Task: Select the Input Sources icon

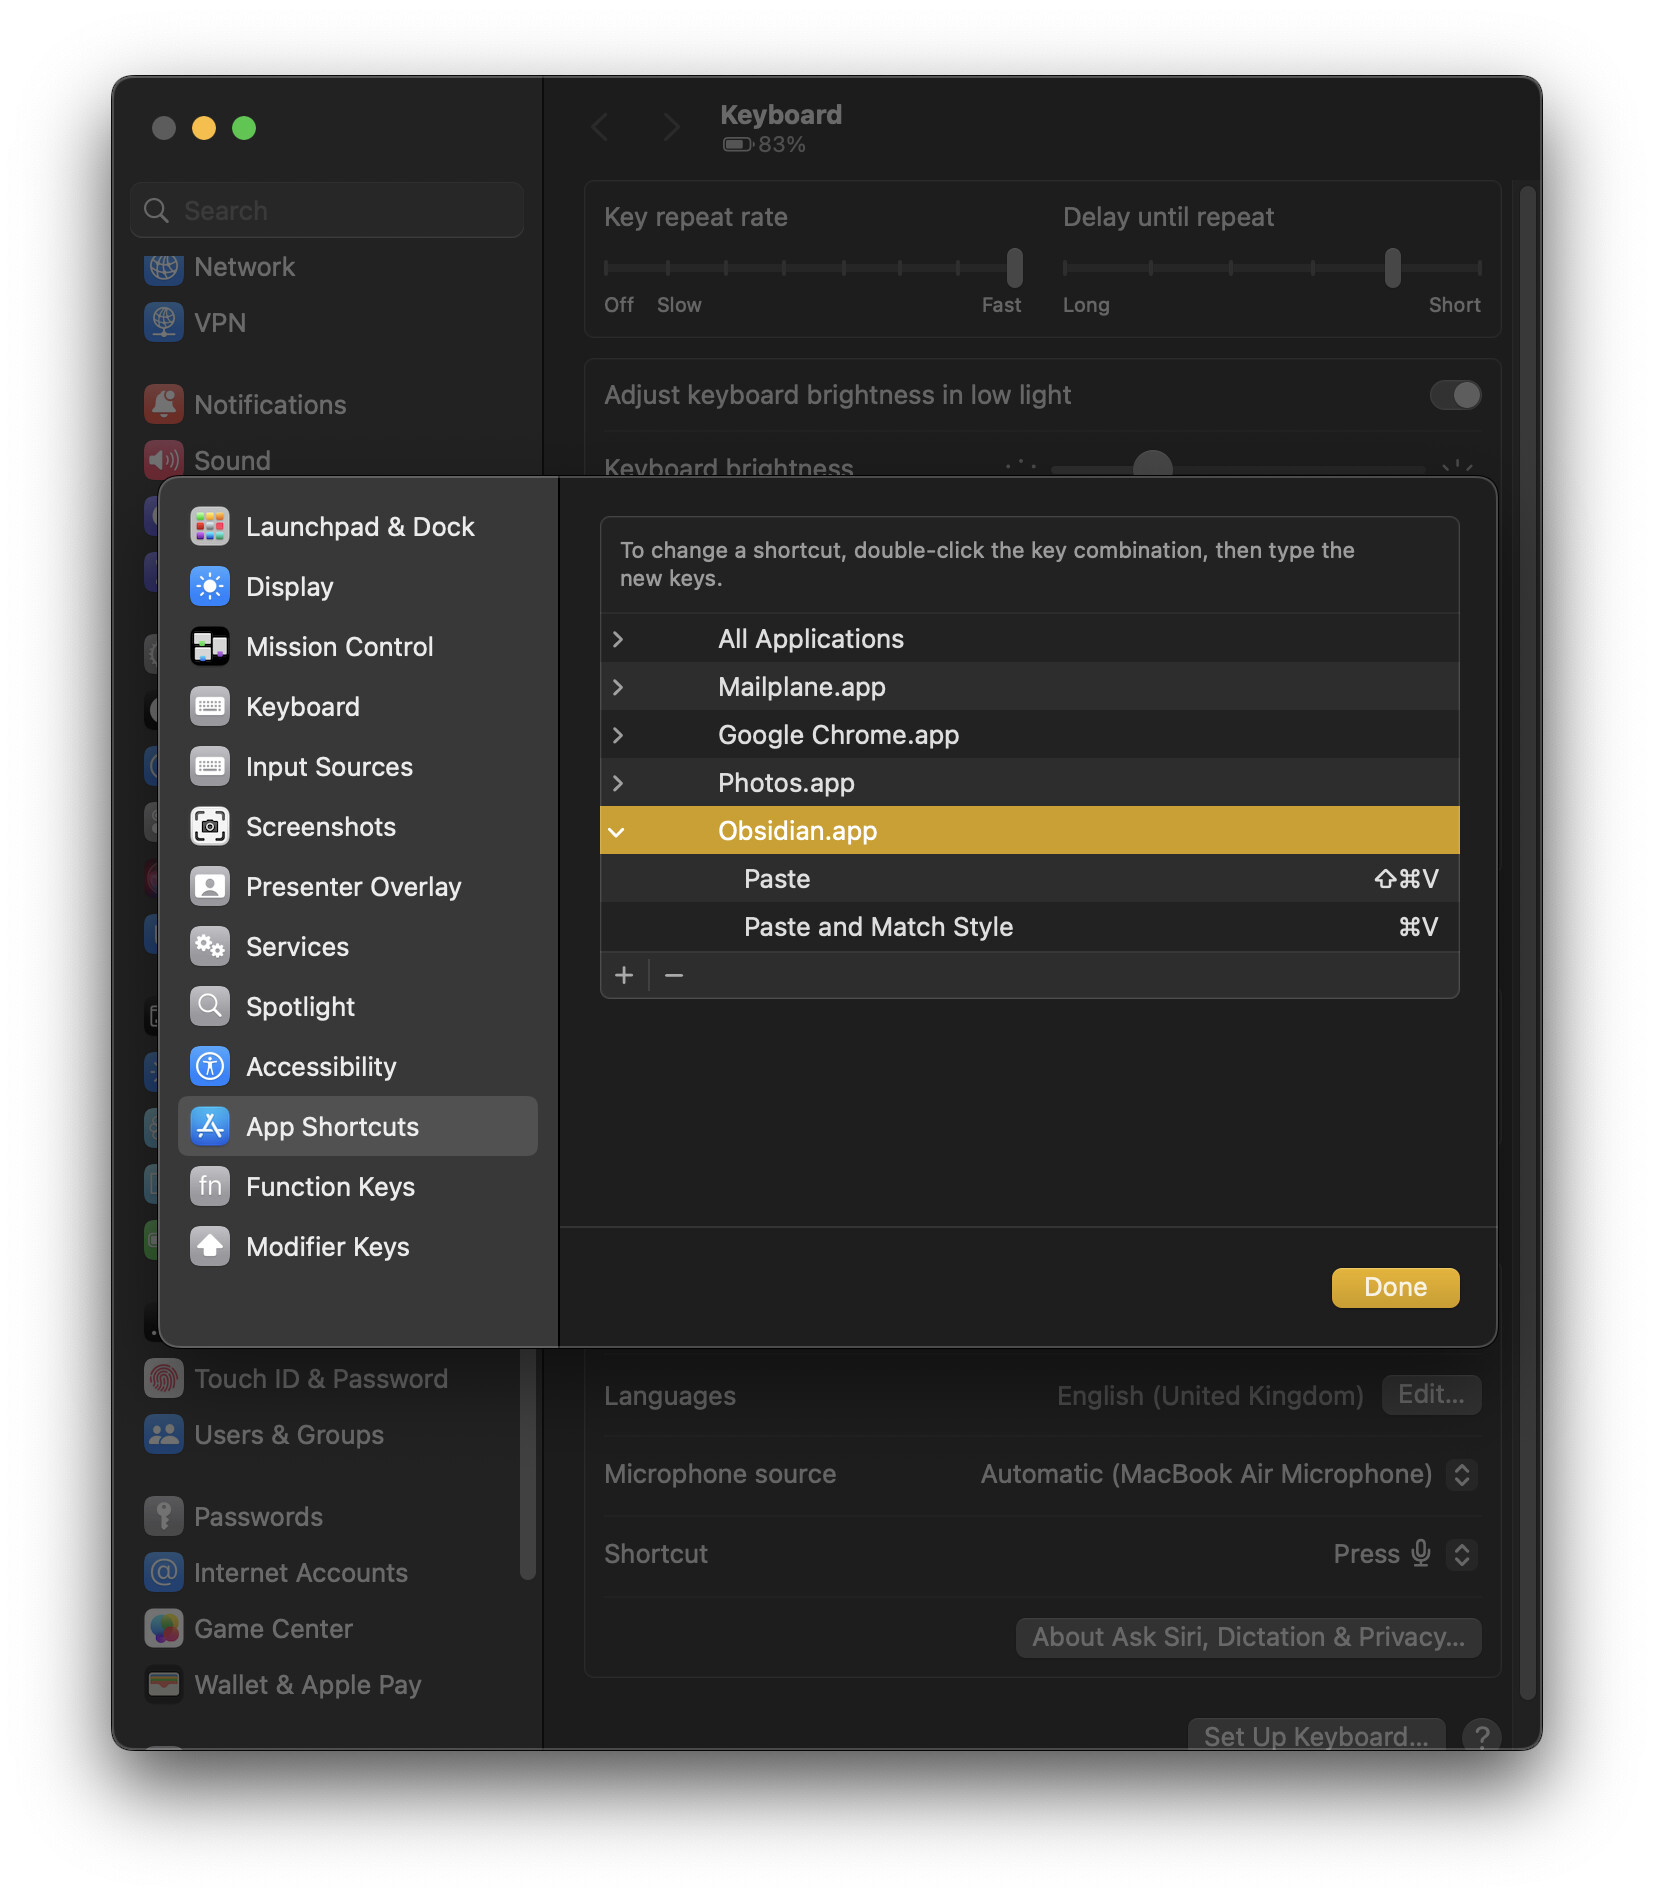Action: (x=210, y=766)
